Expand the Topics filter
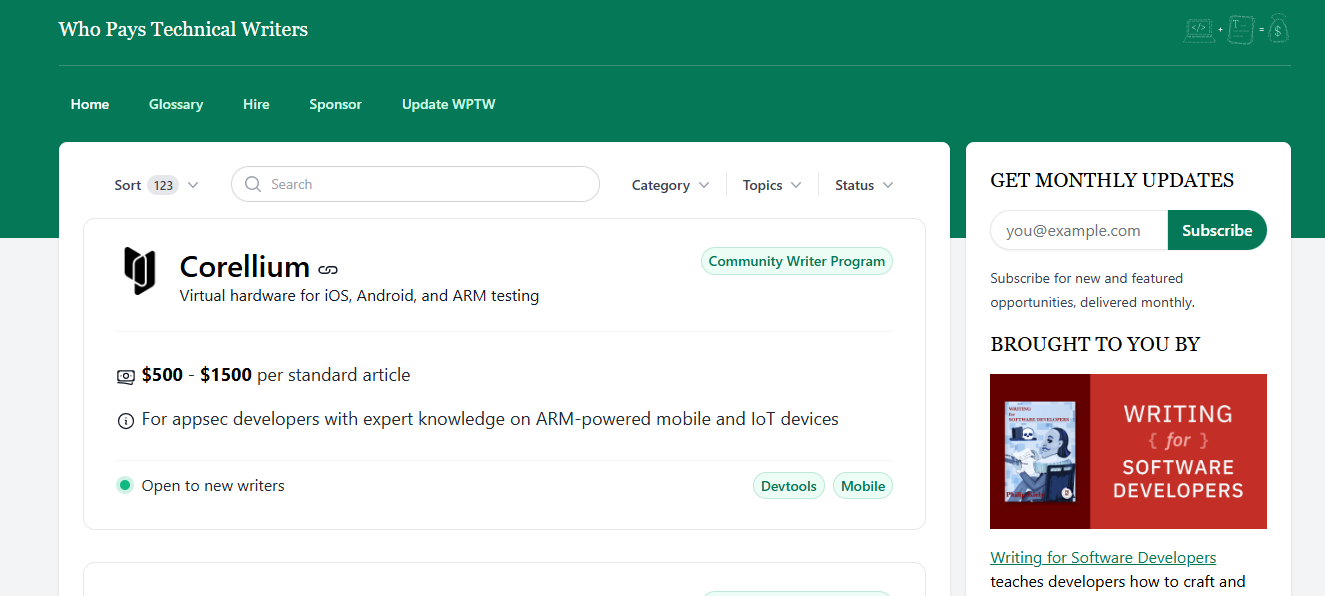 (772, 185)
